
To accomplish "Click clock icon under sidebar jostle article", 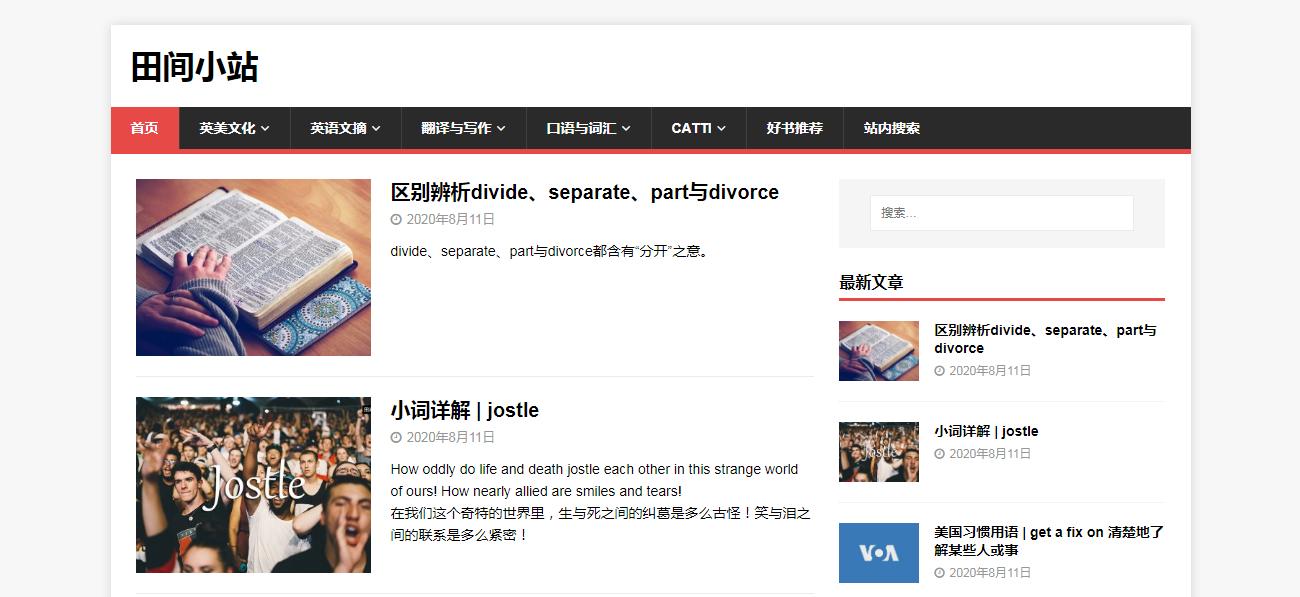I will pyautogui.click(x=939, y=454).
